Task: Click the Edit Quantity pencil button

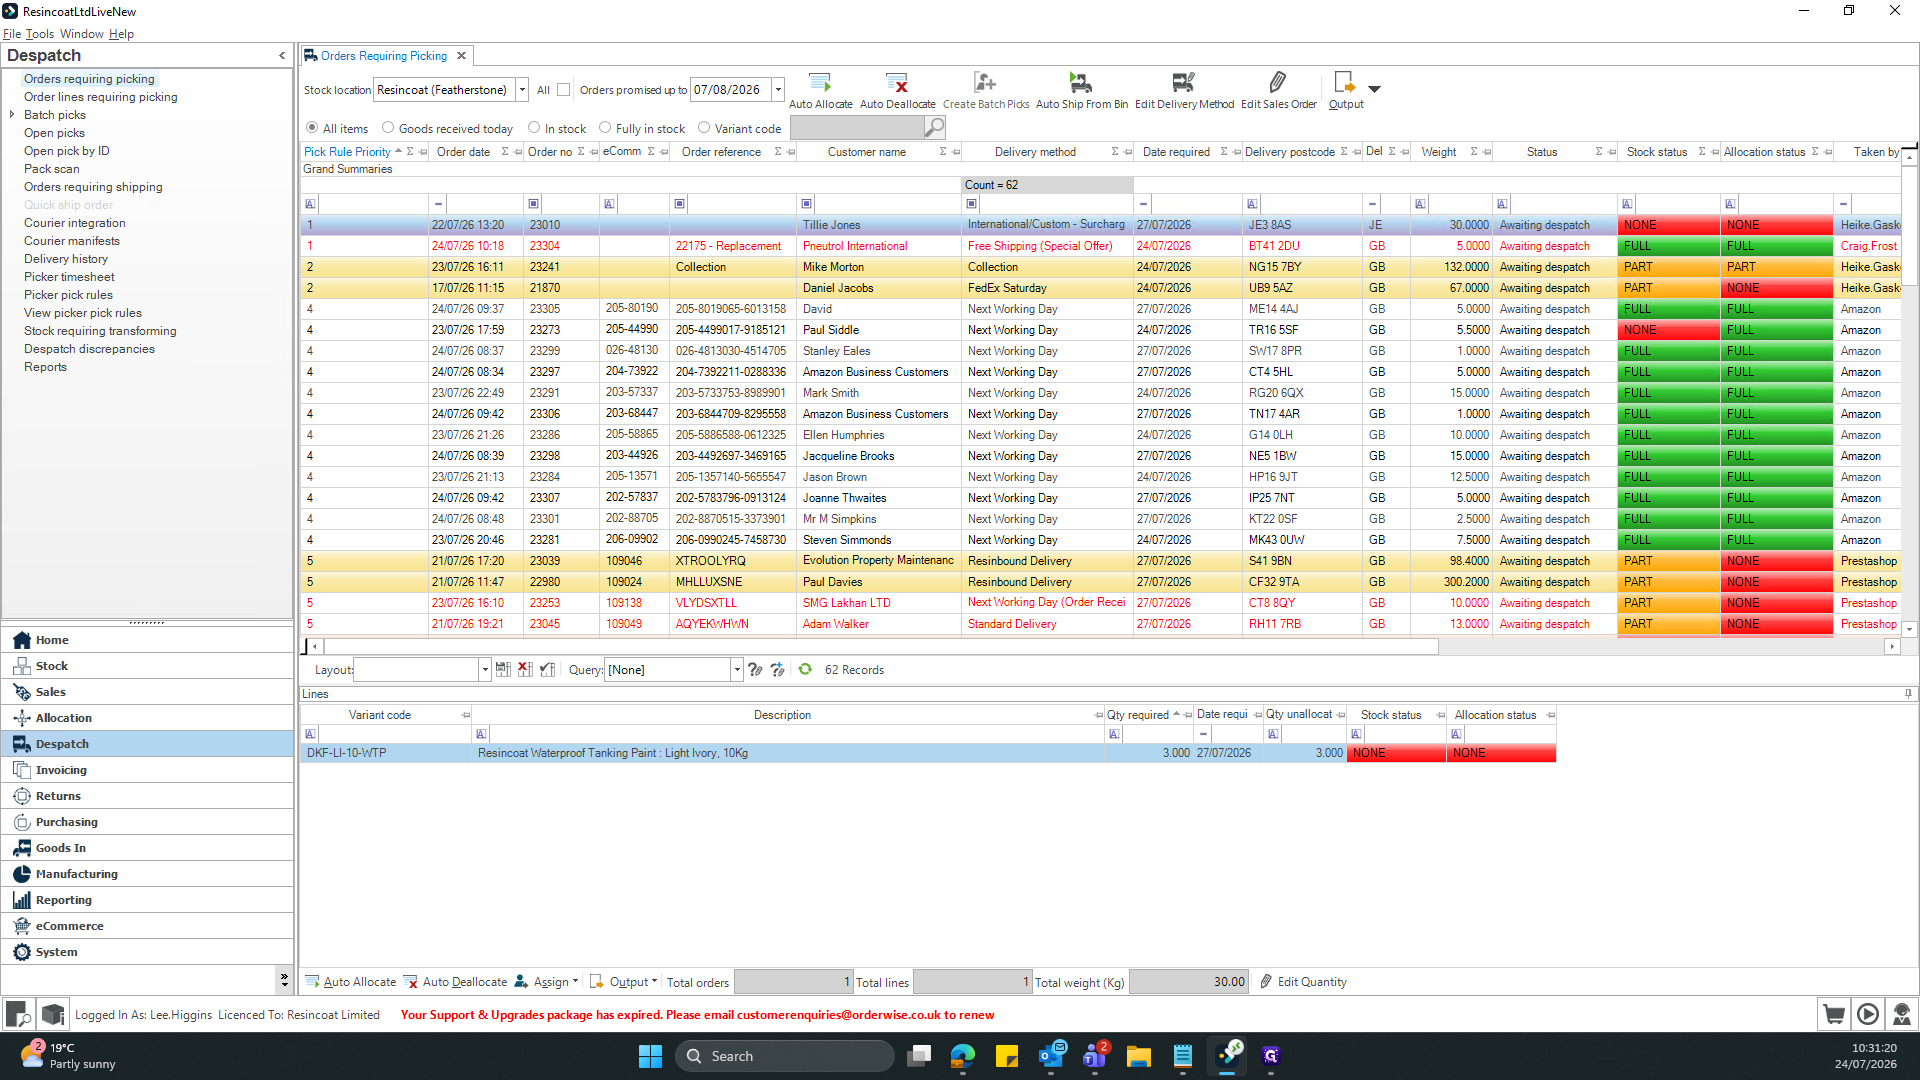Action: [x=1303, y=982]
